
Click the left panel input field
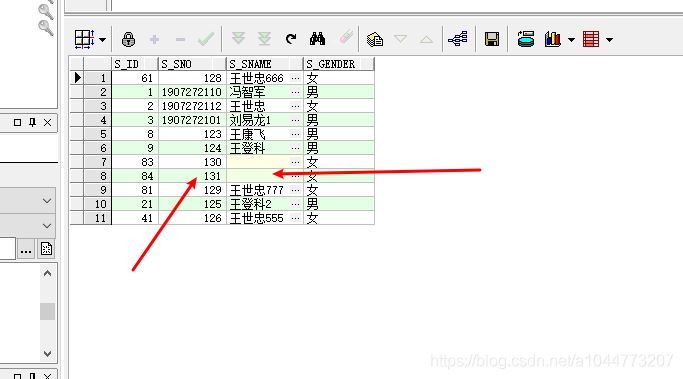point(7,249)
